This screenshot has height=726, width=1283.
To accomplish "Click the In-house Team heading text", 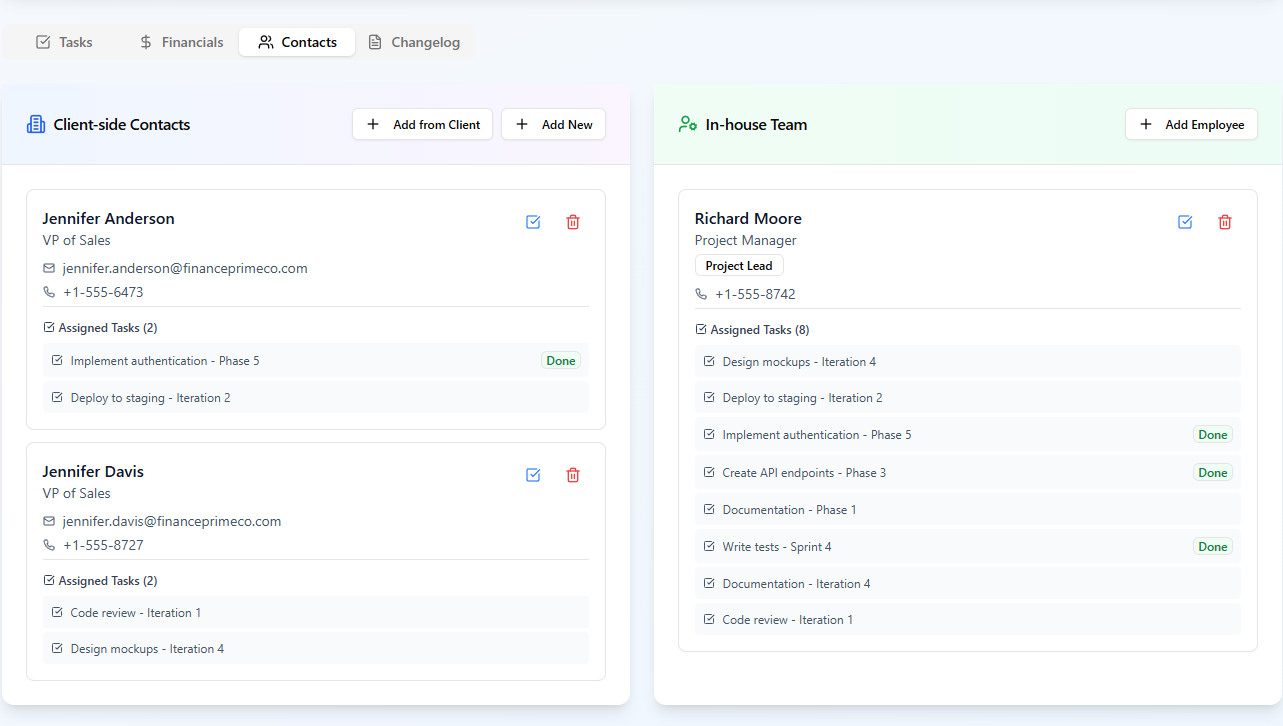I will click(x=757, y=125).
